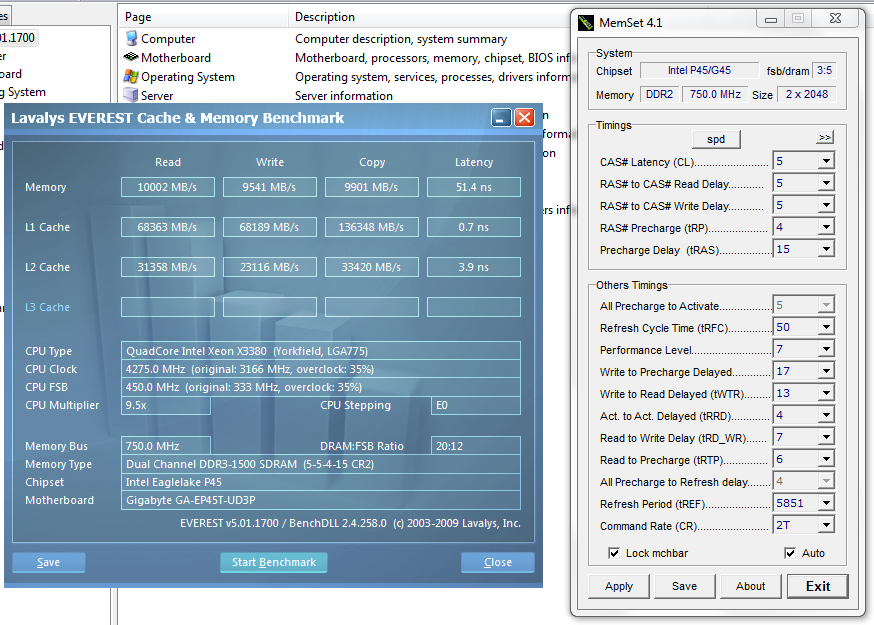Select the Operating System row
Image resolution: width=874 pixels, height=625 pixels.
[x=346, y=76]
